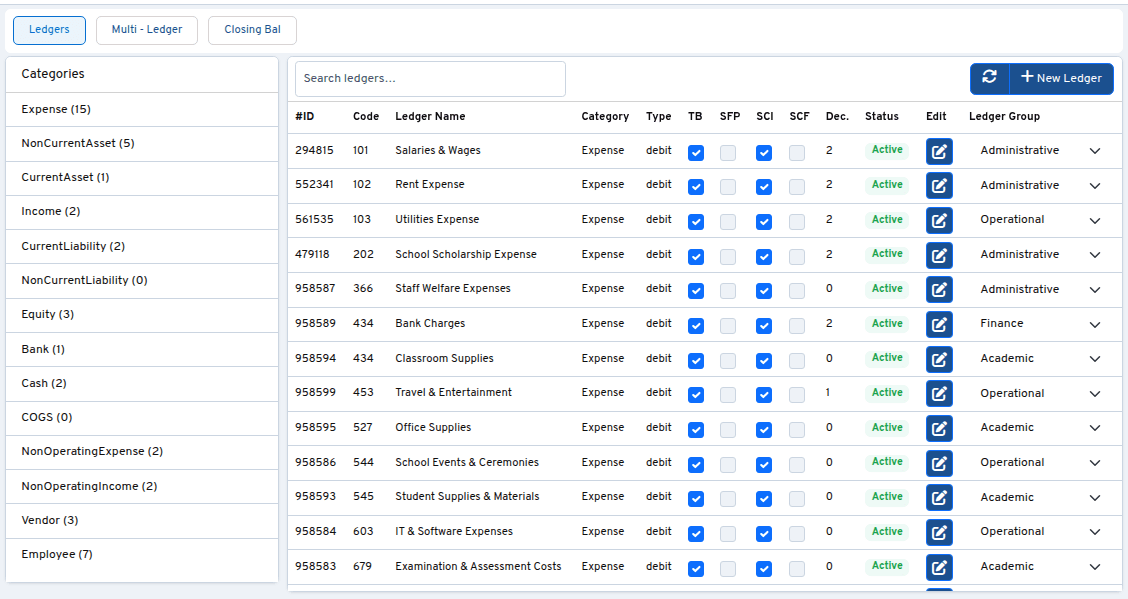1128x599 pixels.
Task: Check SCF for Travel & Entertainment
Action: 797,395
